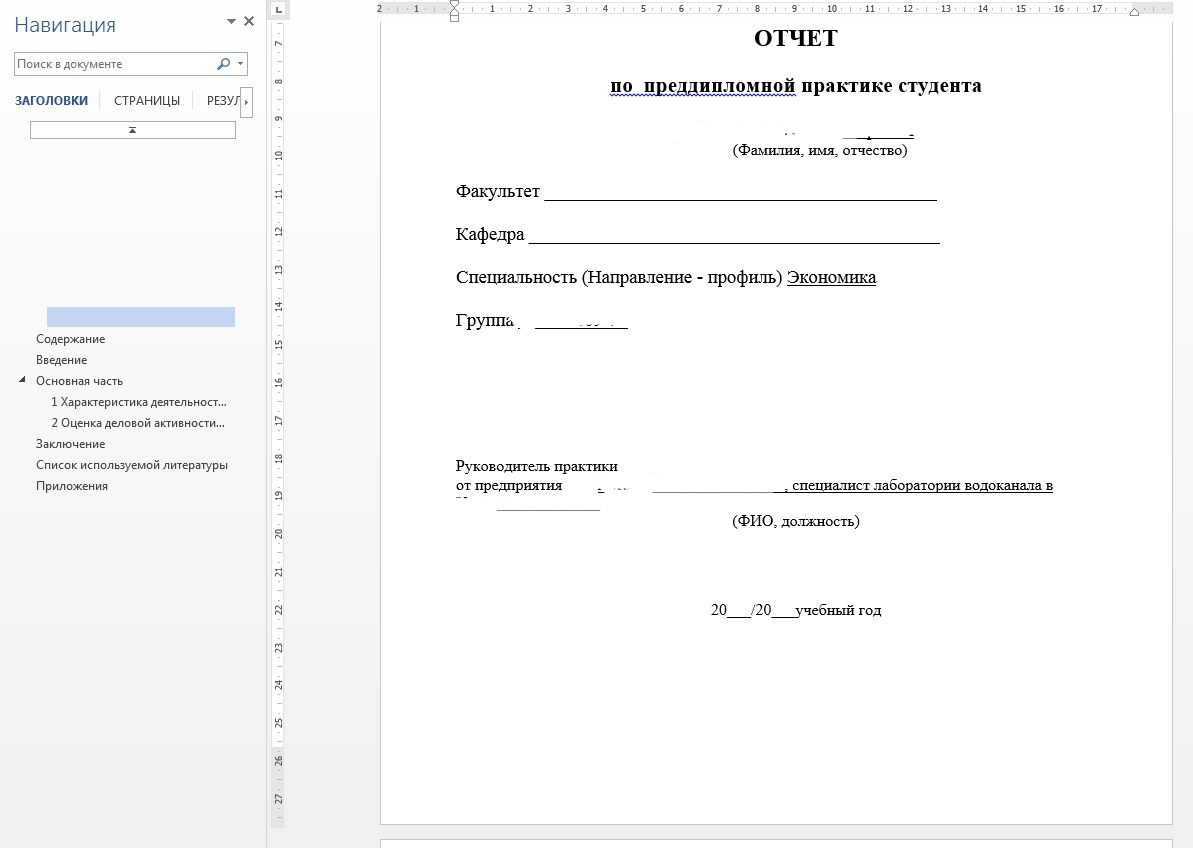Click the '(ФИО, должность)' caption
The height and width of the screenshot is (848, 1193).
[796, 521]
